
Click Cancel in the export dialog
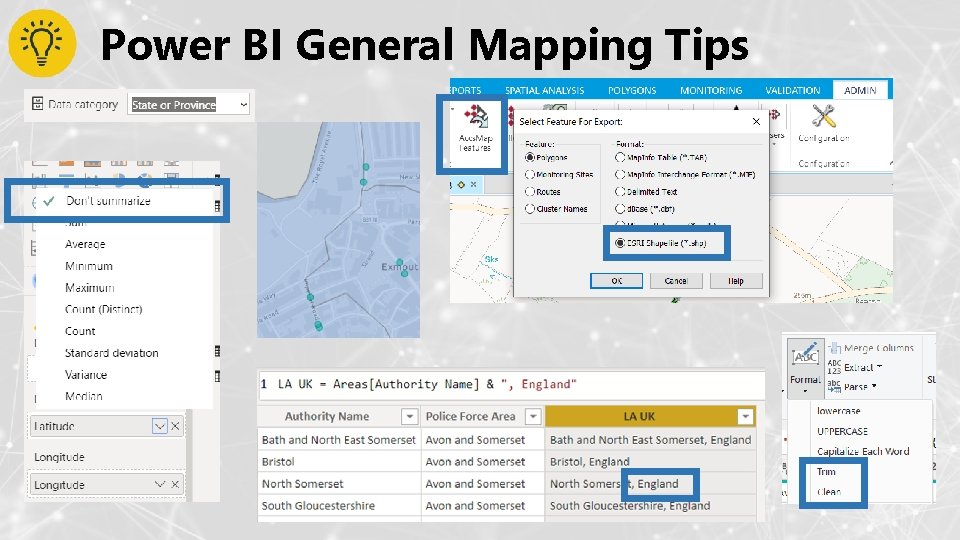[676, 280]
